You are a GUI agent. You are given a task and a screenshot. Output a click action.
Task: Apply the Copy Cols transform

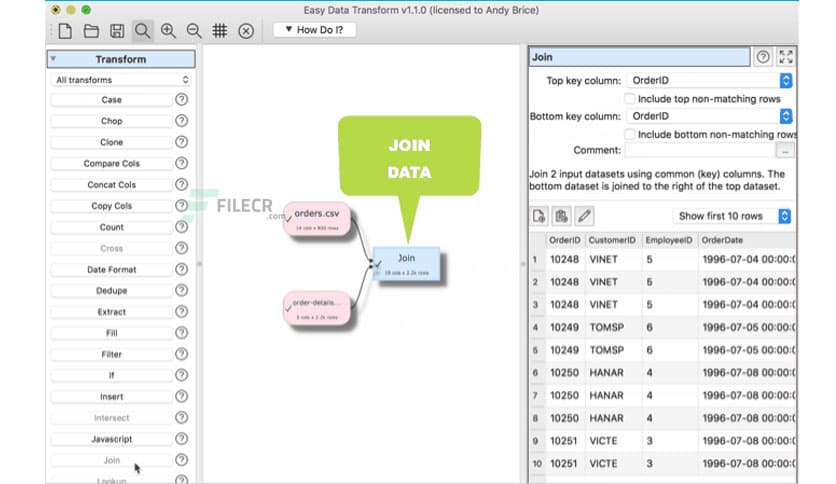111,206
